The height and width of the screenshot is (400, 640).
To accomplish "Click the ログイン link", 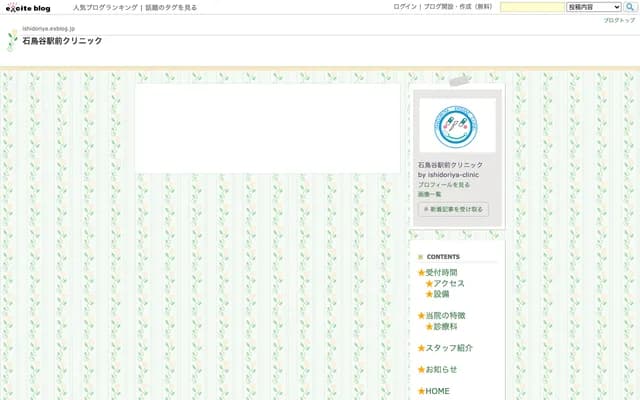I will (405, 7).
